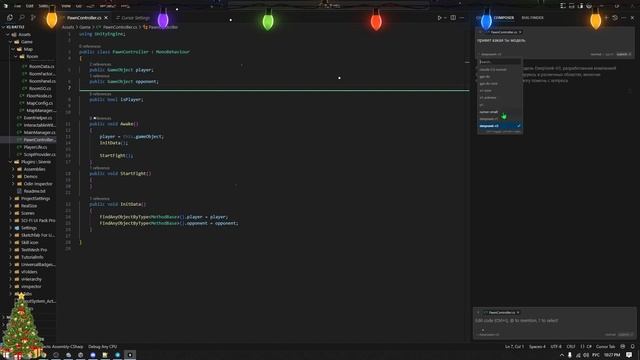
Task: Show hidden icons in the system tray
Action: [x=562, y=355]
